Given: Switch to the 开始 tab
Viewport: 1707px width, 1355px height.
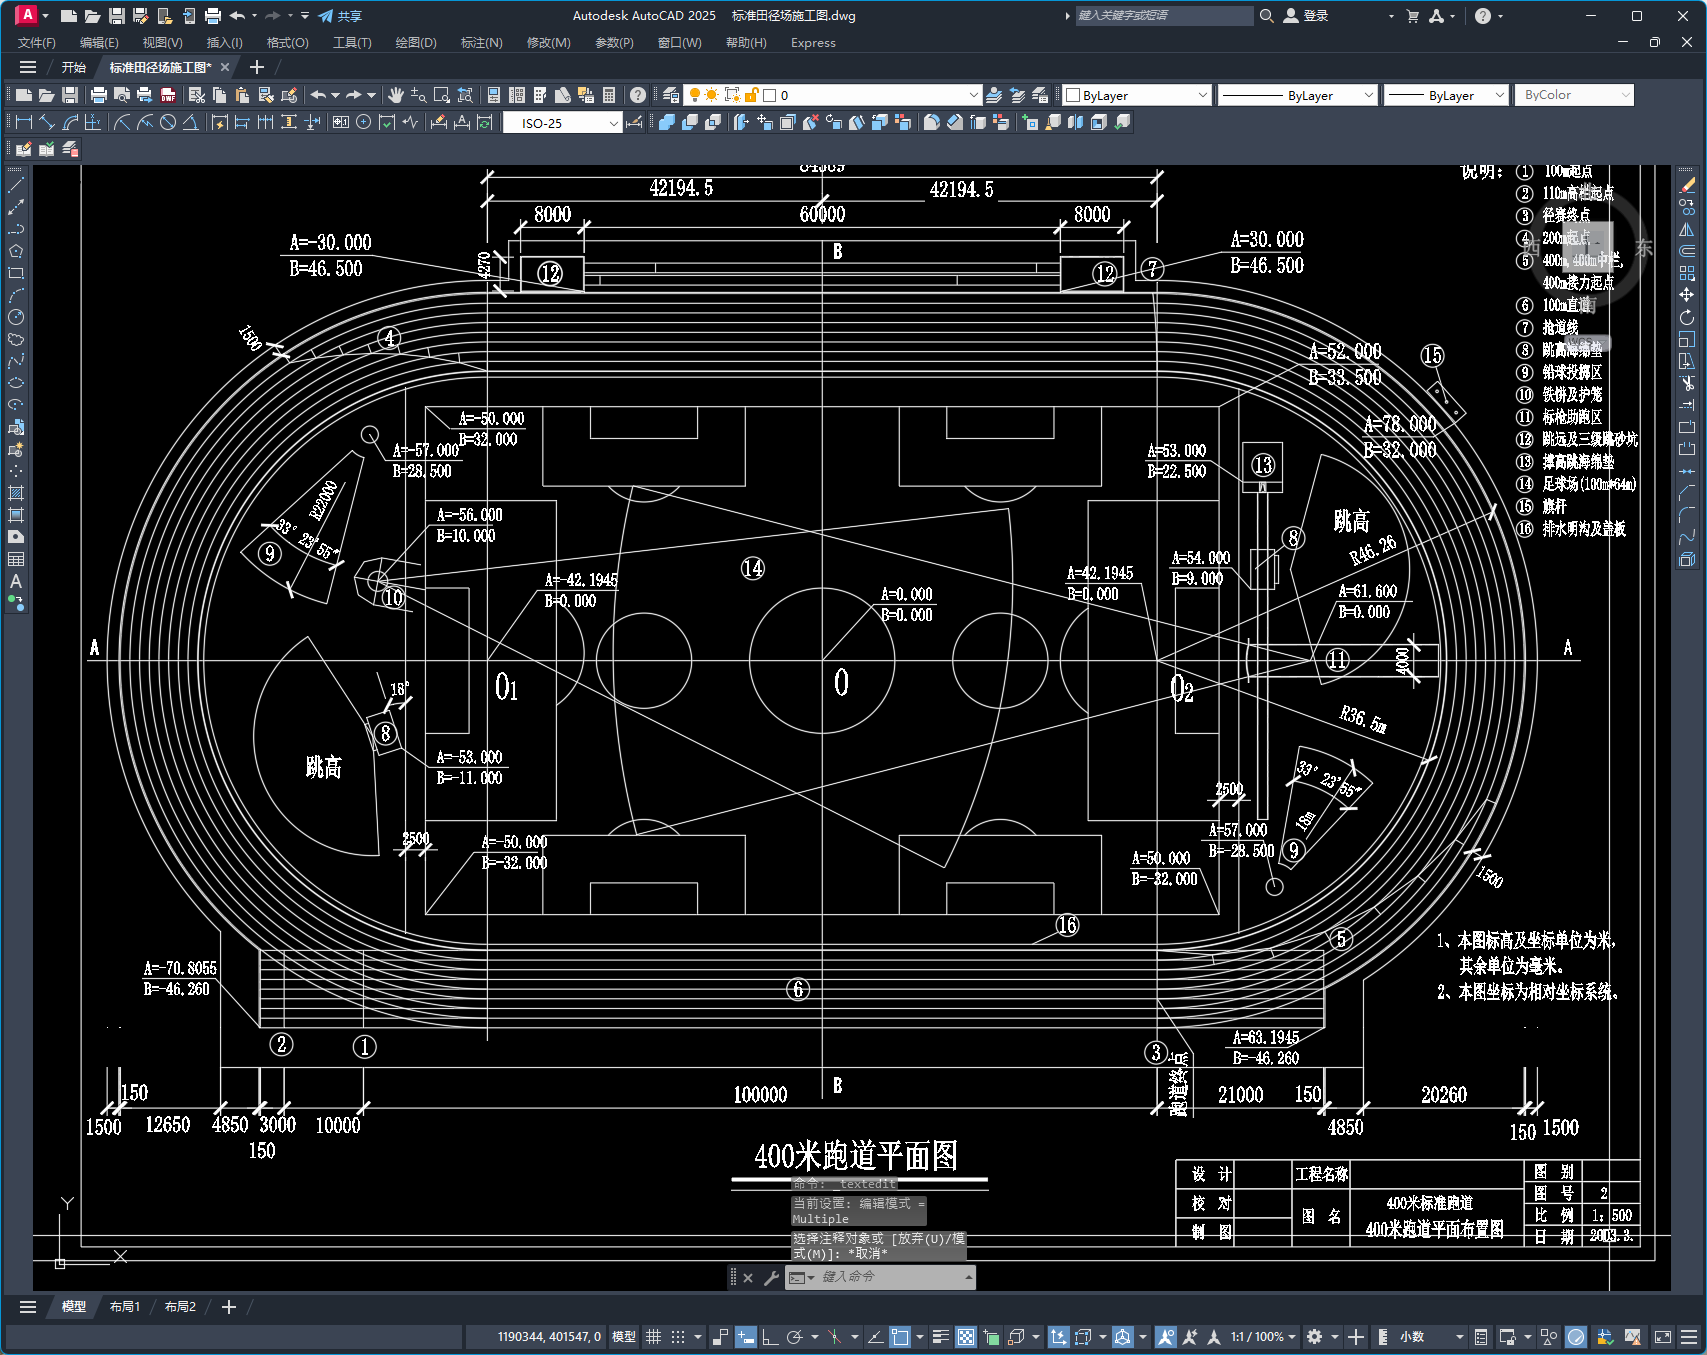Looking at the screenshot, I should click(74, 67).
